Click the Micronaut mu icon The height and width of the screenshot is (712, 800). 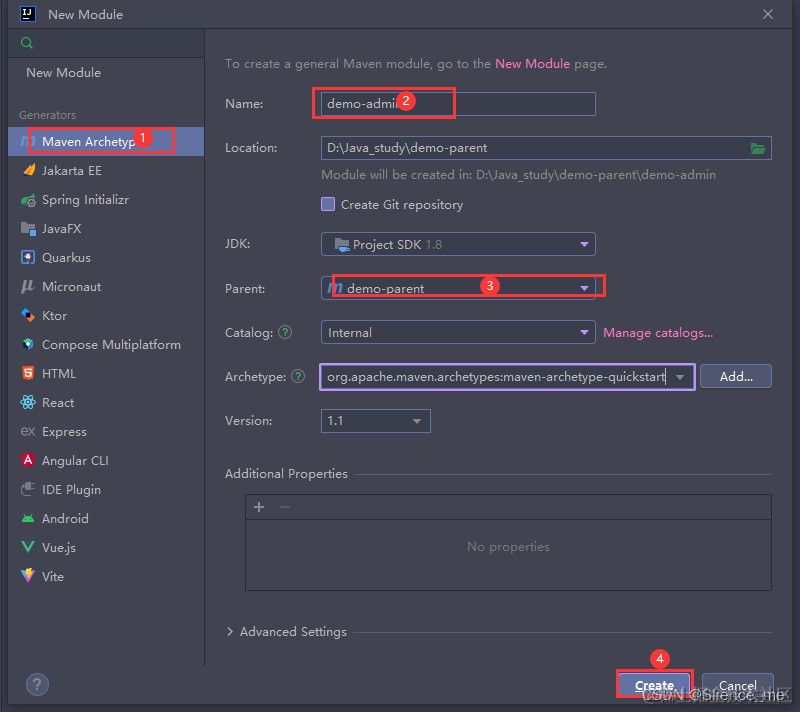(x=28, y=287)
